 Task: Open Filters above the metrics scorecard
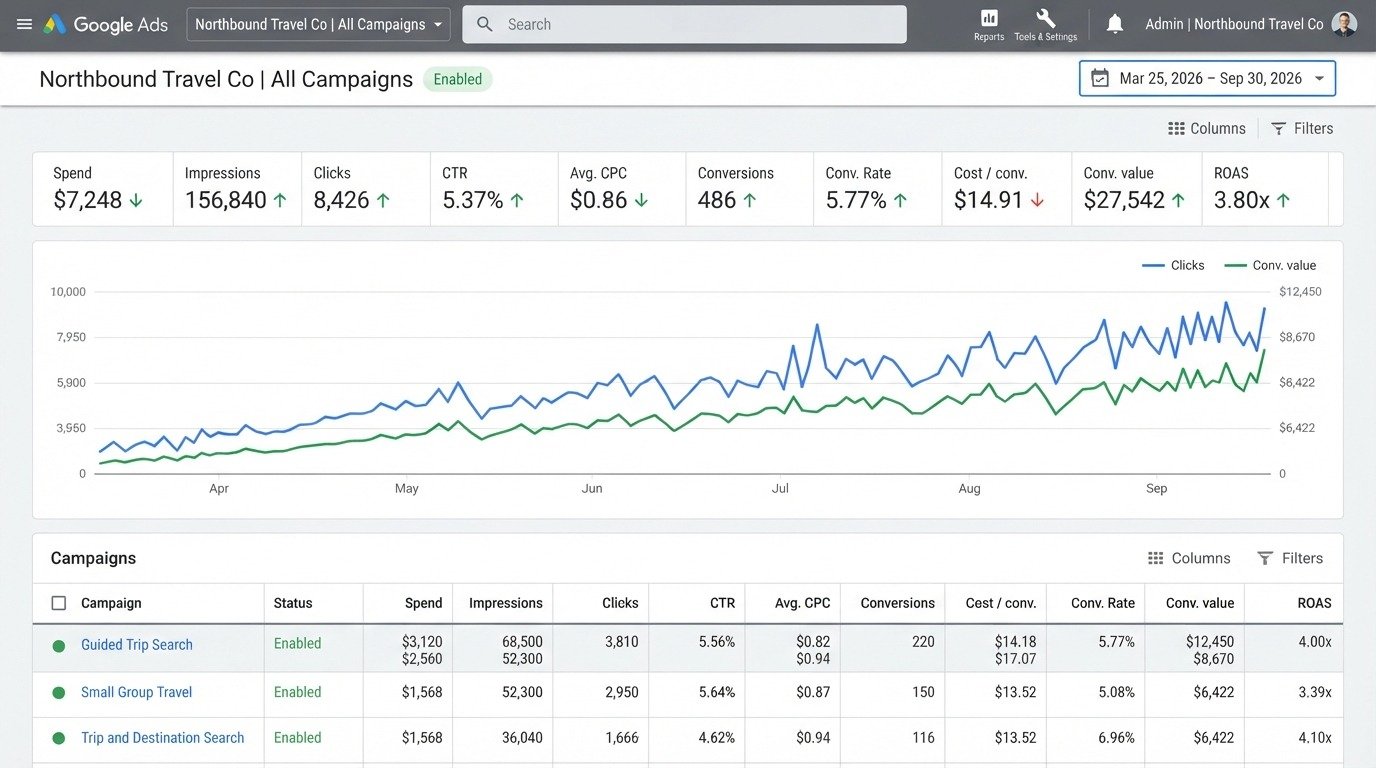pos(1302,128)
